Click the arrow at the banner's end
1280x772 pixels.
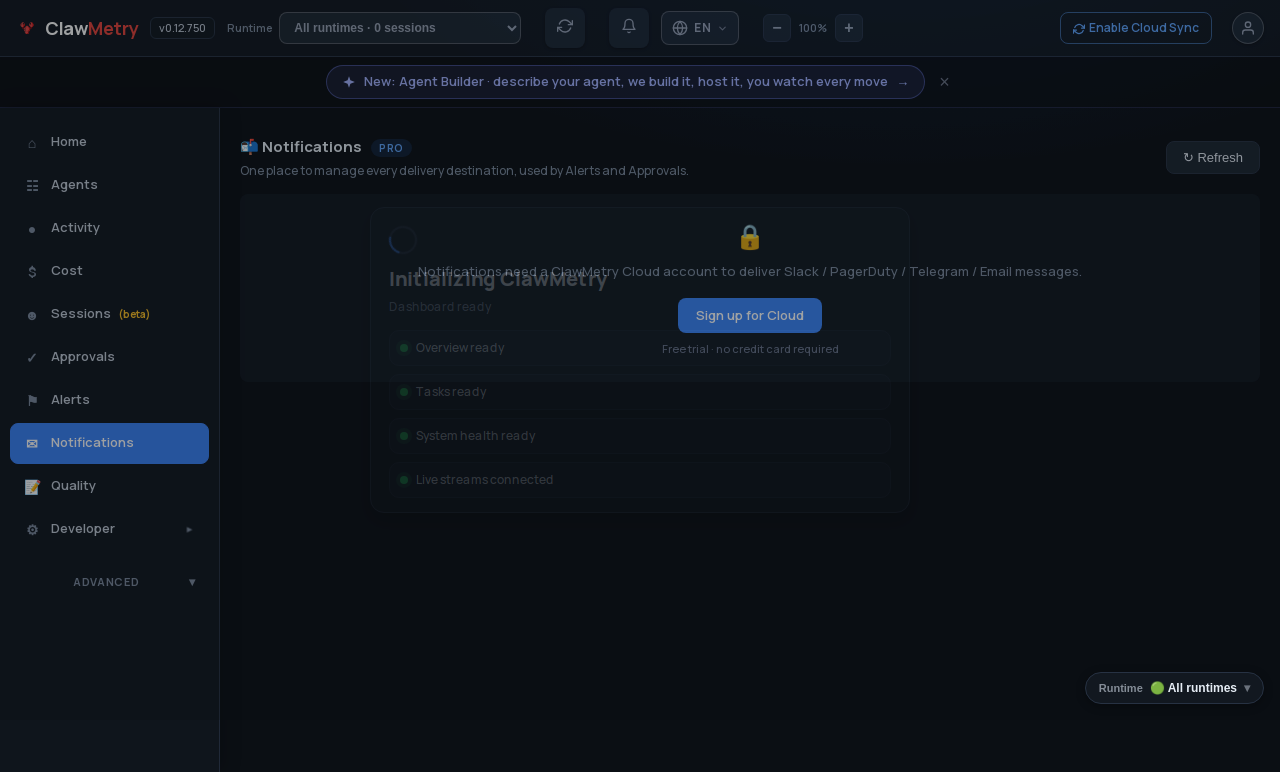coord(903,83)
